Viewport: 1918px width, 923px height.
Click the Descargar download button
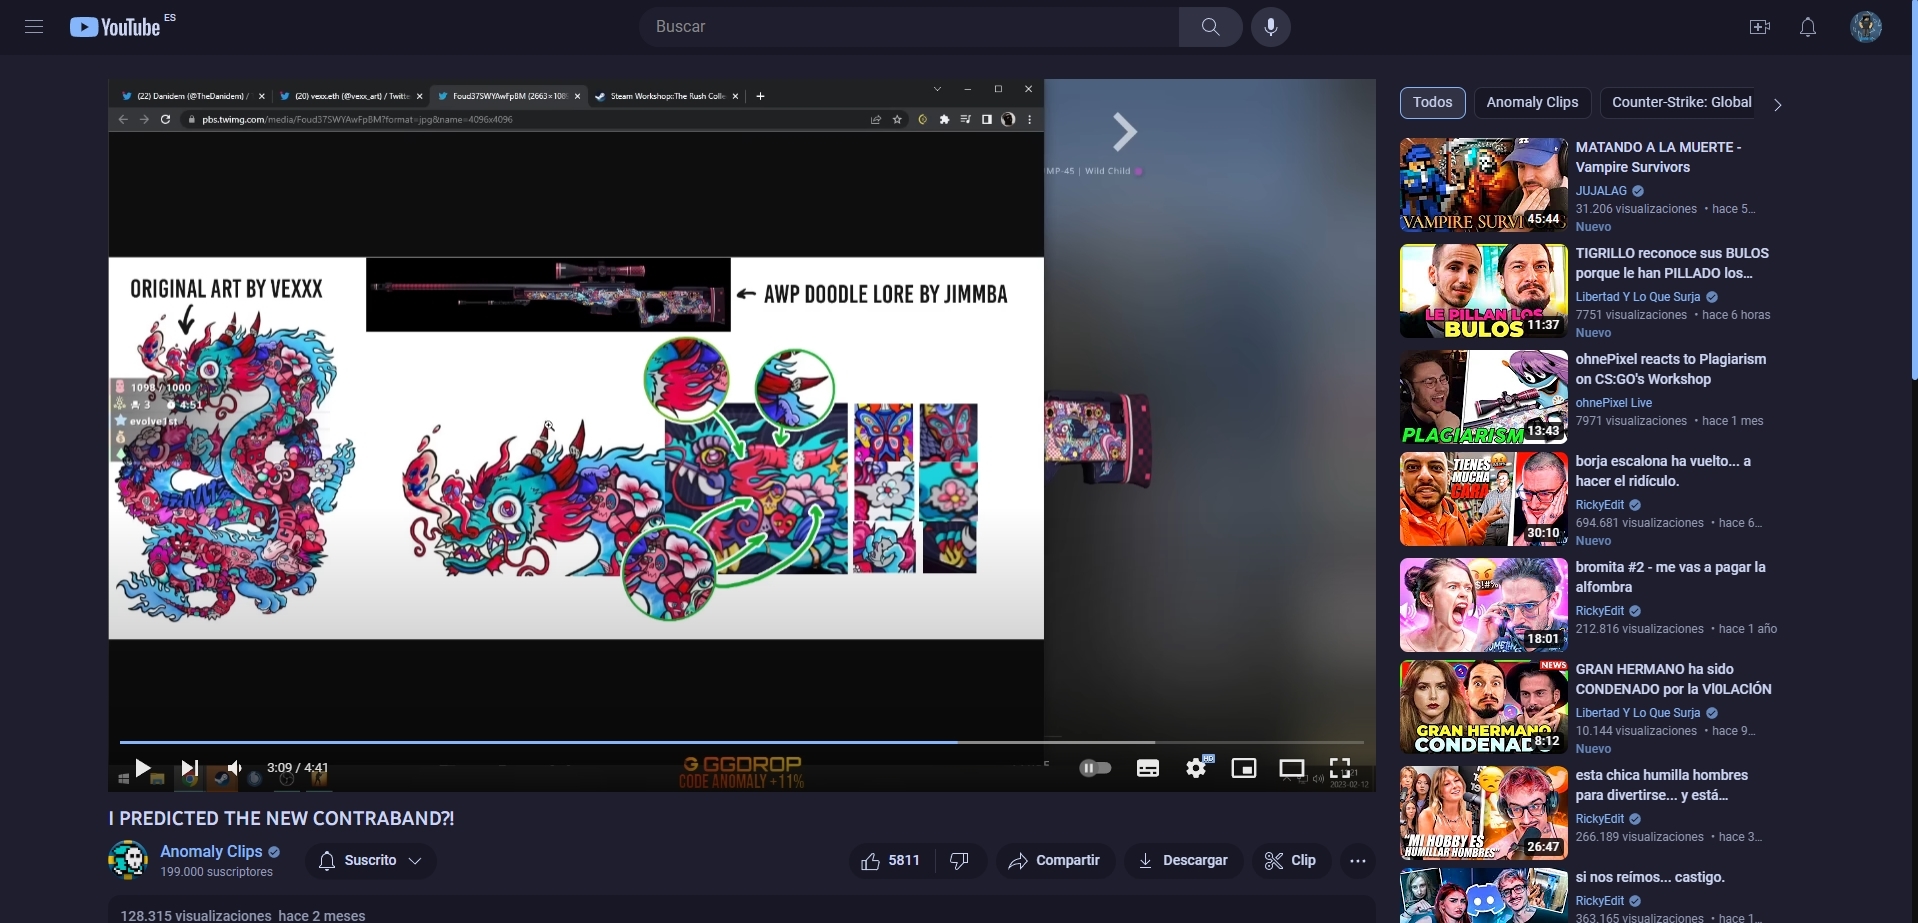1183,861
